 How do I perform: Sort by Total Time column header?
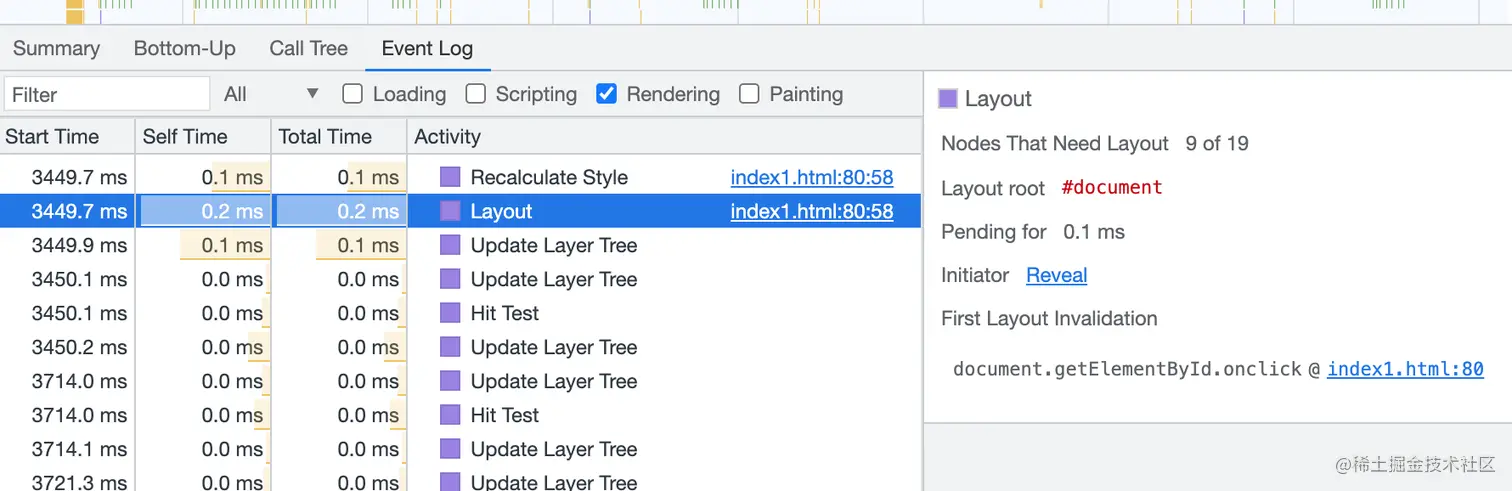339,136
